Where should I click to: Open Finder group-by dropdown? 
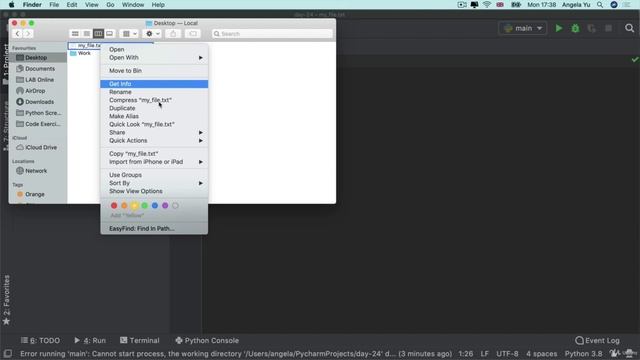(x=130, y=33)
